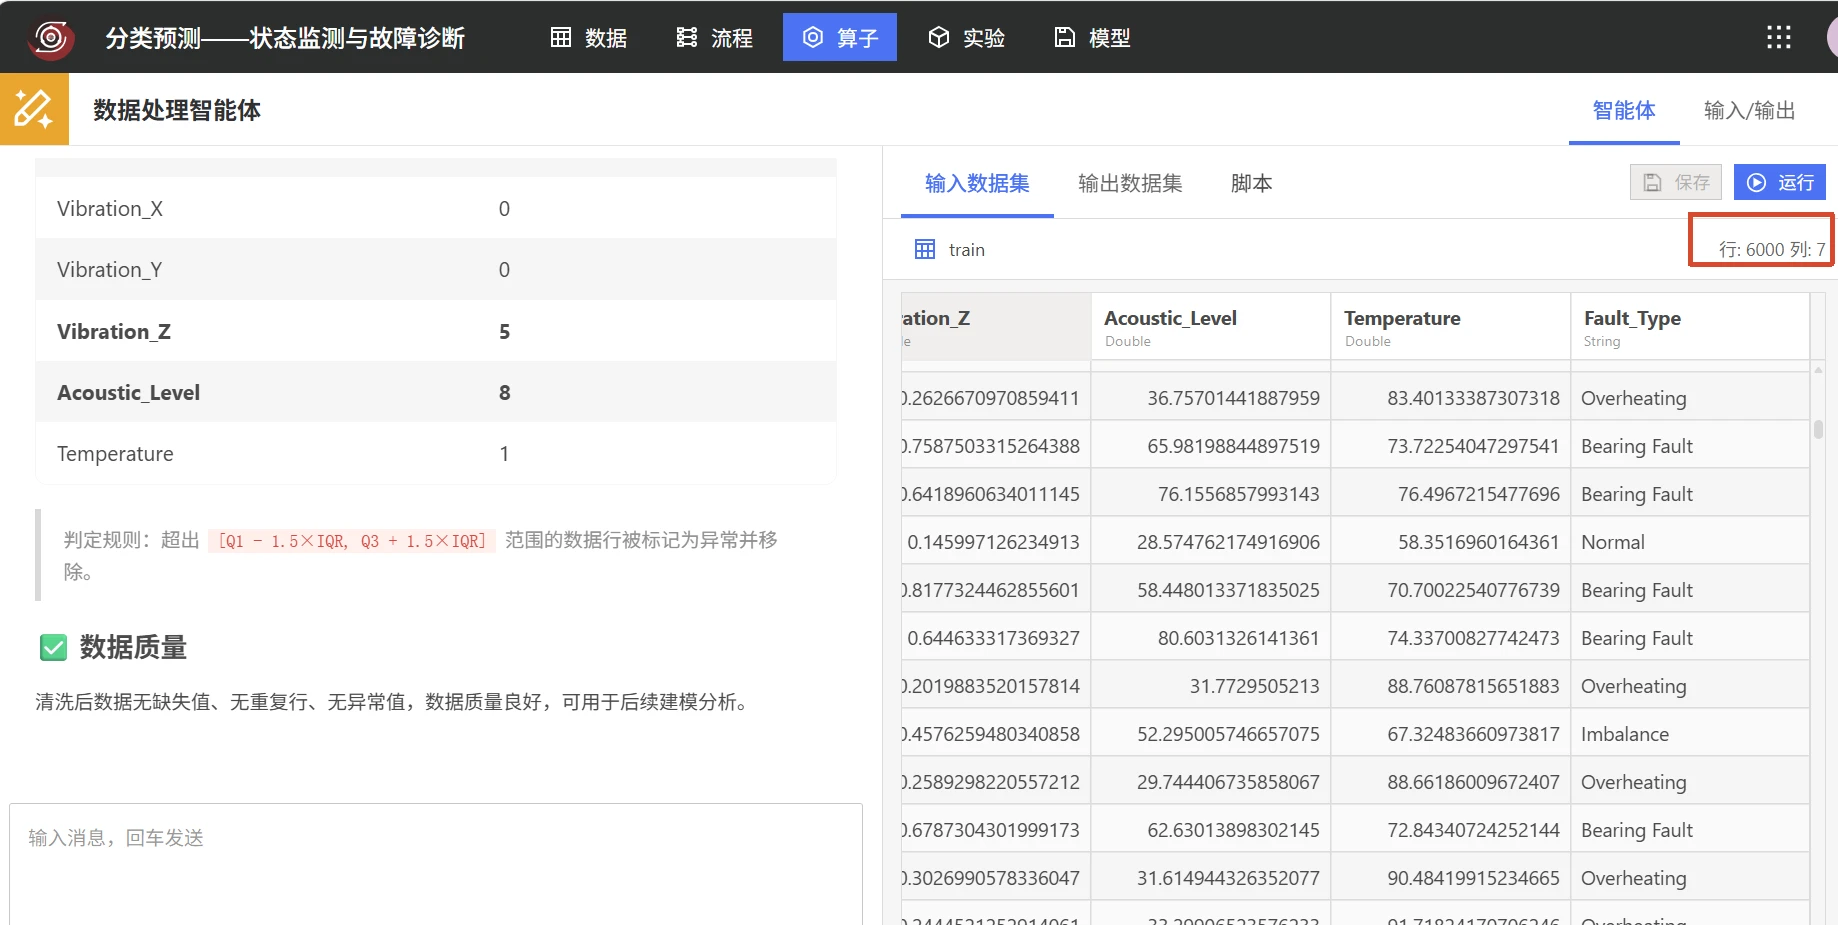Select the 输入数据集 tab
The height and width of the screenshot is (925, 1838).
click(977, 183)
